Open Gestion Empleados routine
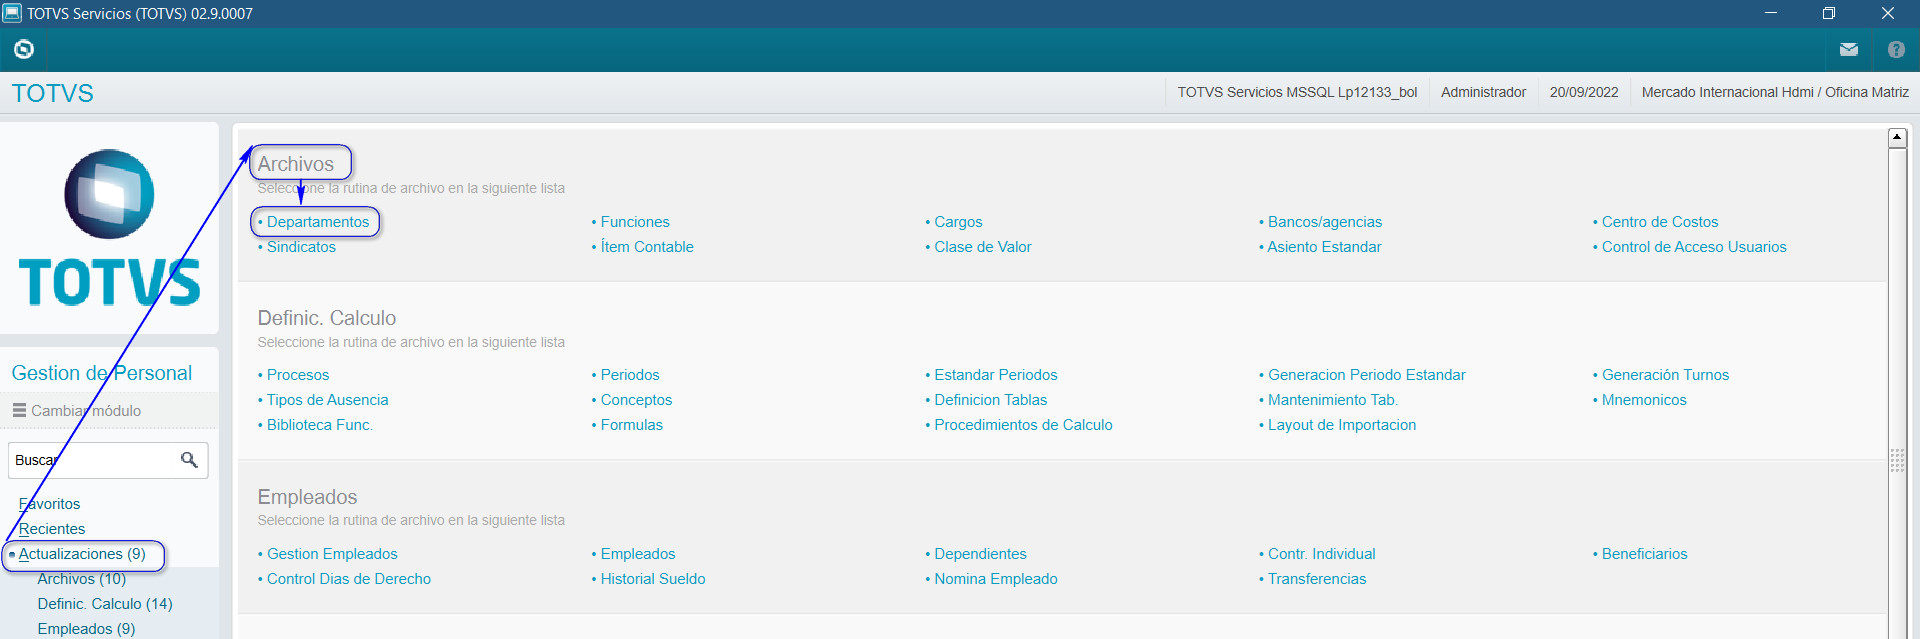Screen dimensions: 1920x639 pyautogui.click(x=332, y=554)
